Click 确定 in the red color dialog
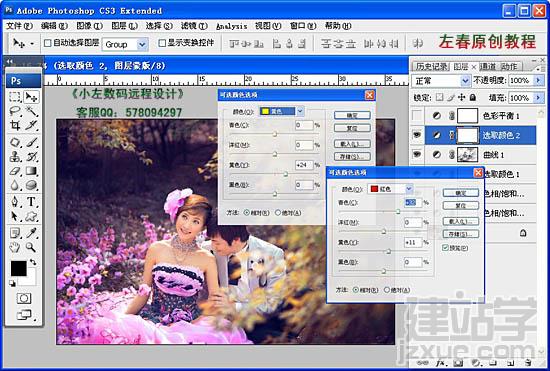The height and width of the screenshot is (371, 550). (x=460, y=193)
